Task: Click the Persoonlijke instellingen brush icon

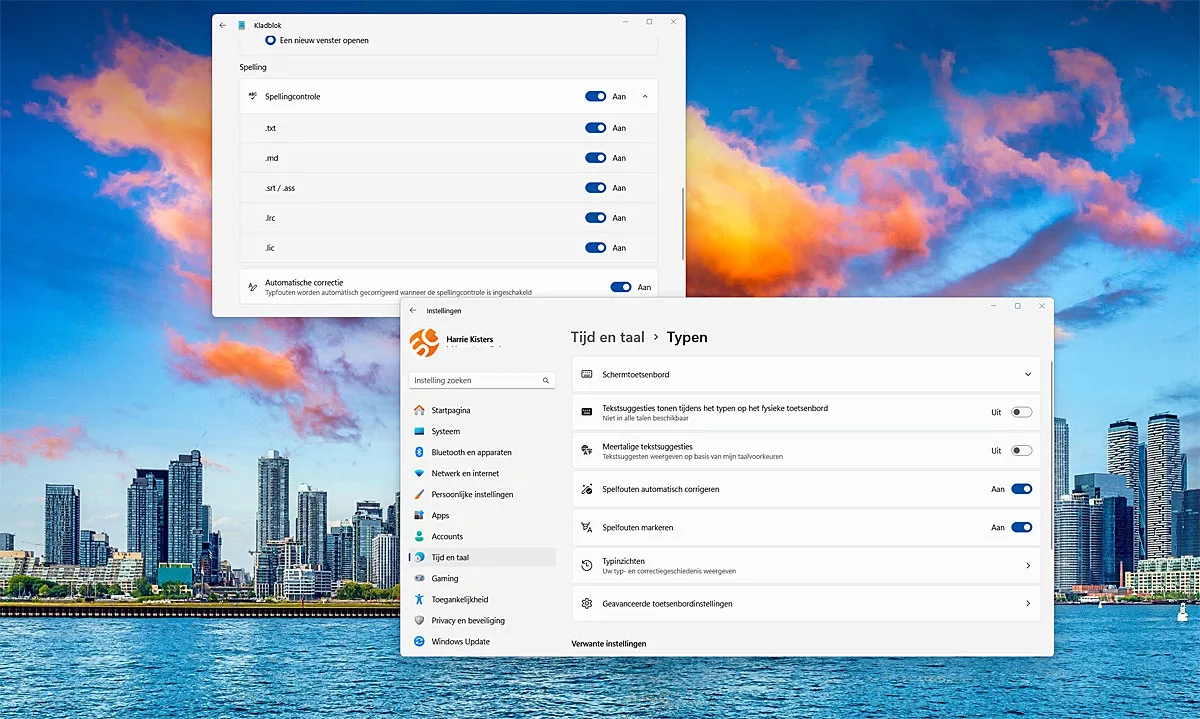Action: pos(419,494)
